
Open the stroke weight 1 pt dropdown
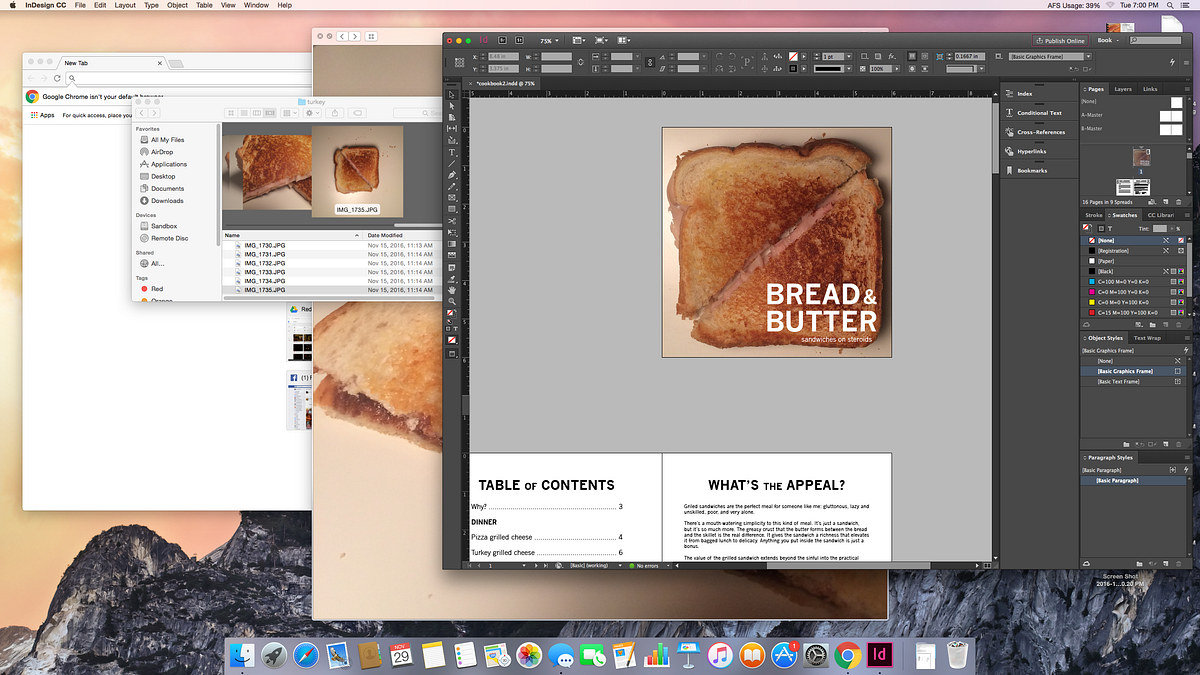point(848,56)
